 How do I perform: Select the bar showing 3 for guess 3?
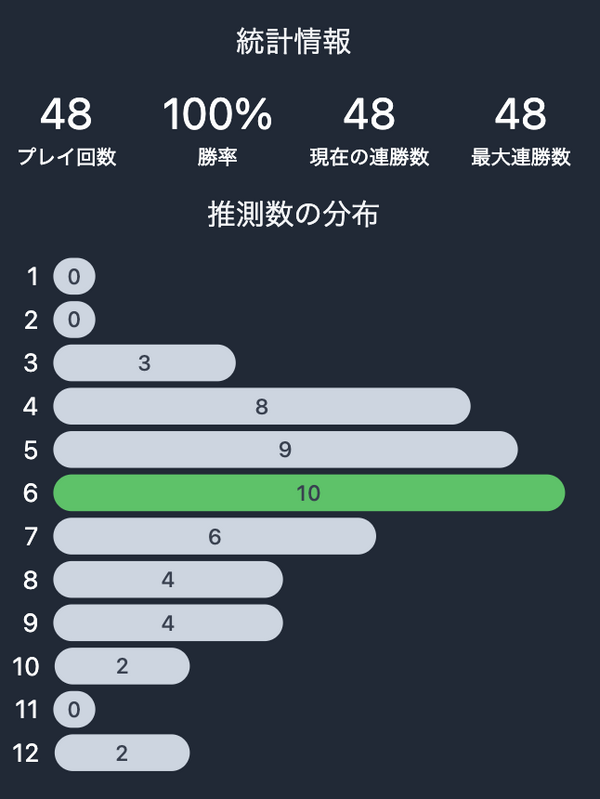[x=145, y=363]
